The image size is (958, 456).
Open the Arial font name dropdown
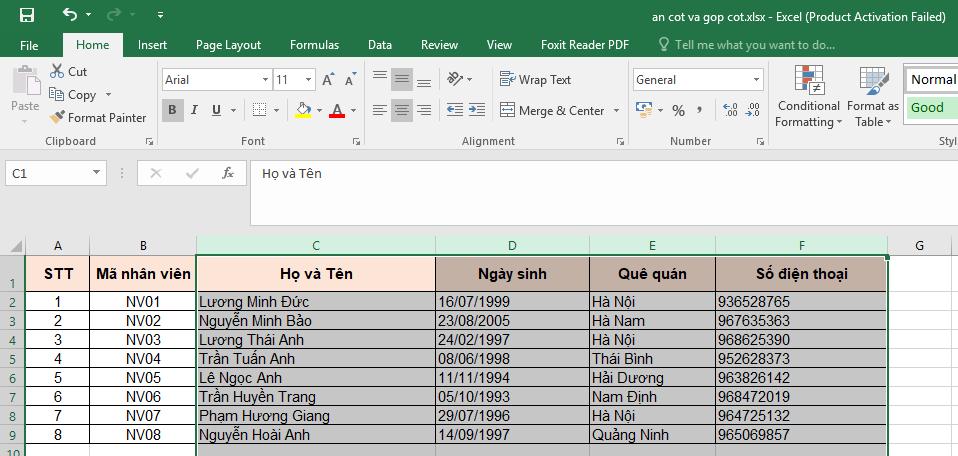[x=265, y=80]
